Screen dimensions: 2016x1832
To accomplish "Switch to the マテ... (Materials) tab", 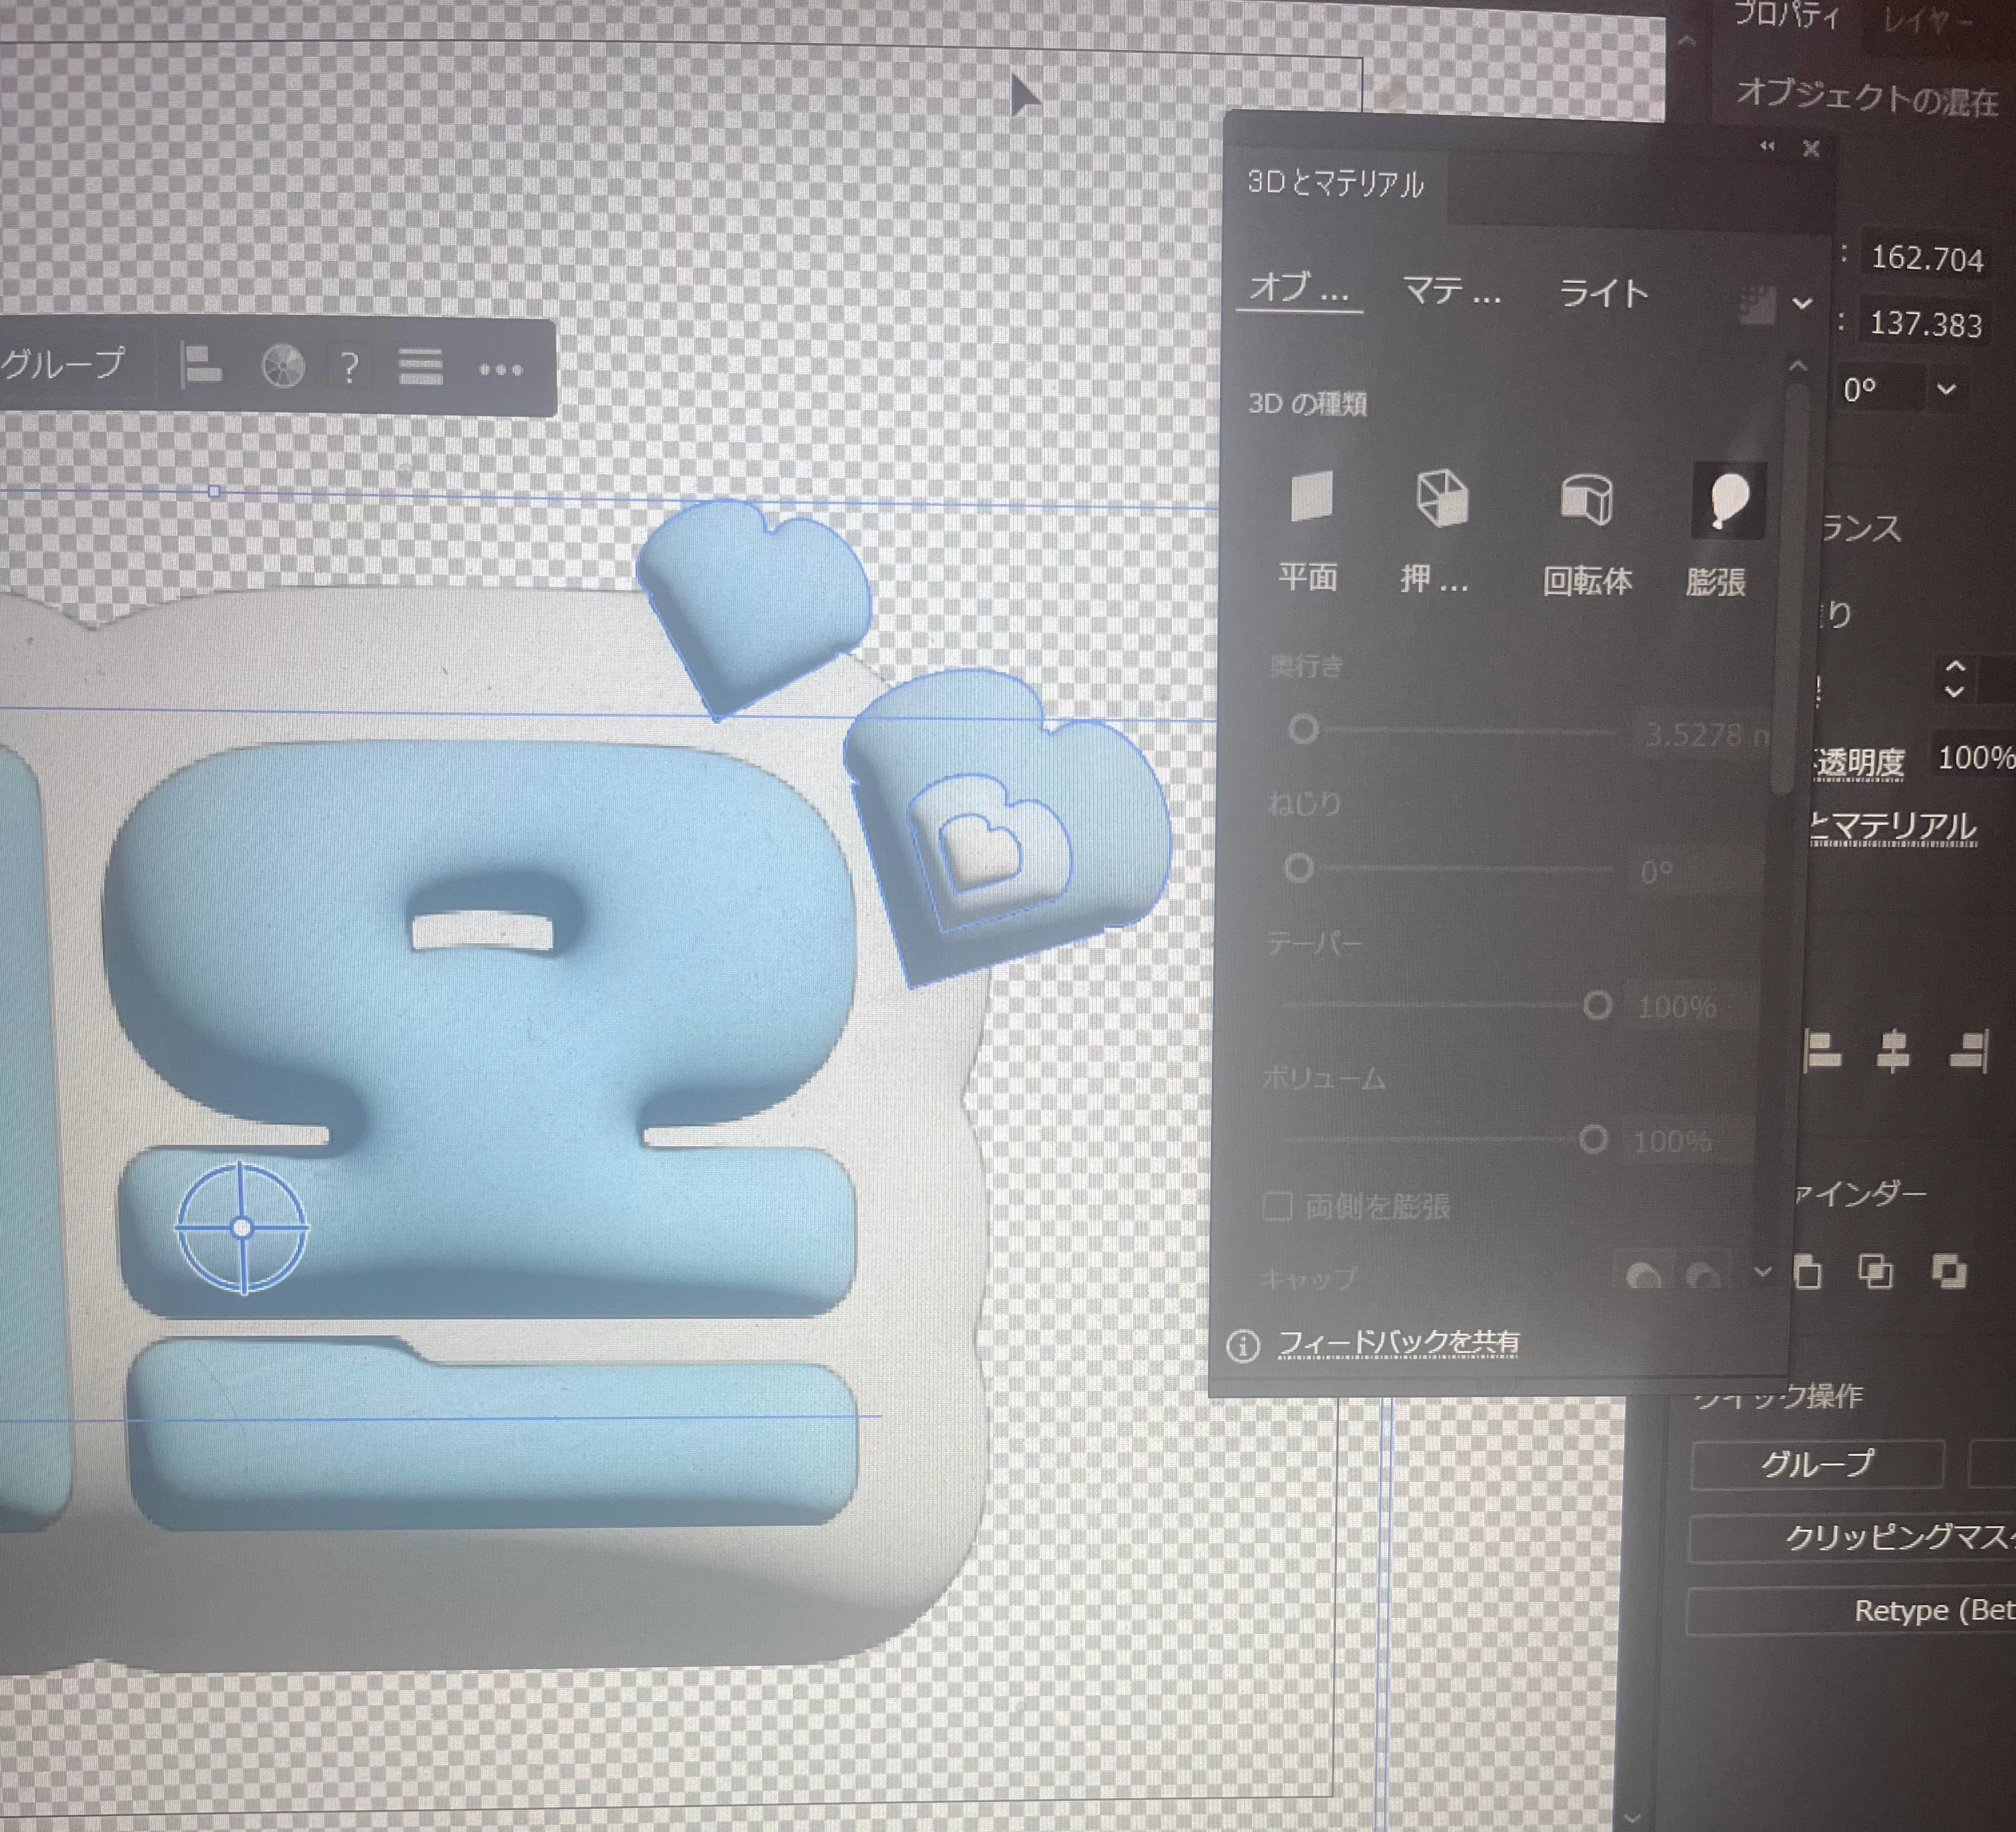I will click(1452, 291).
